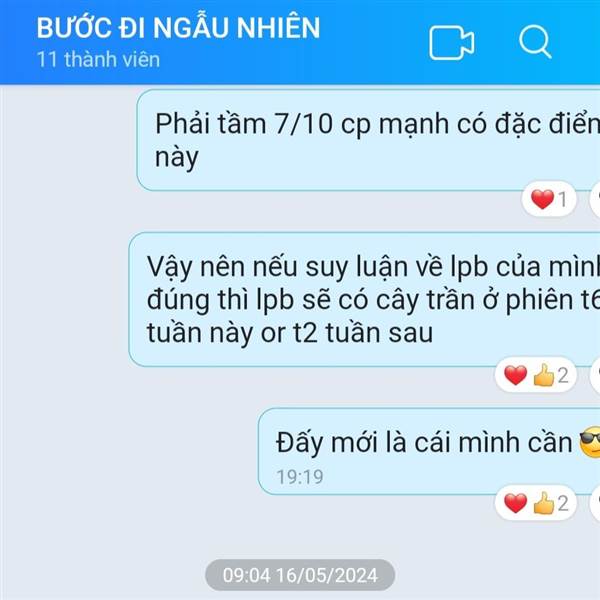Select the message starting "Phải tầm 7/10 cp mạnh"
This screenshot has width=600, height=600.
pos(368,140)
